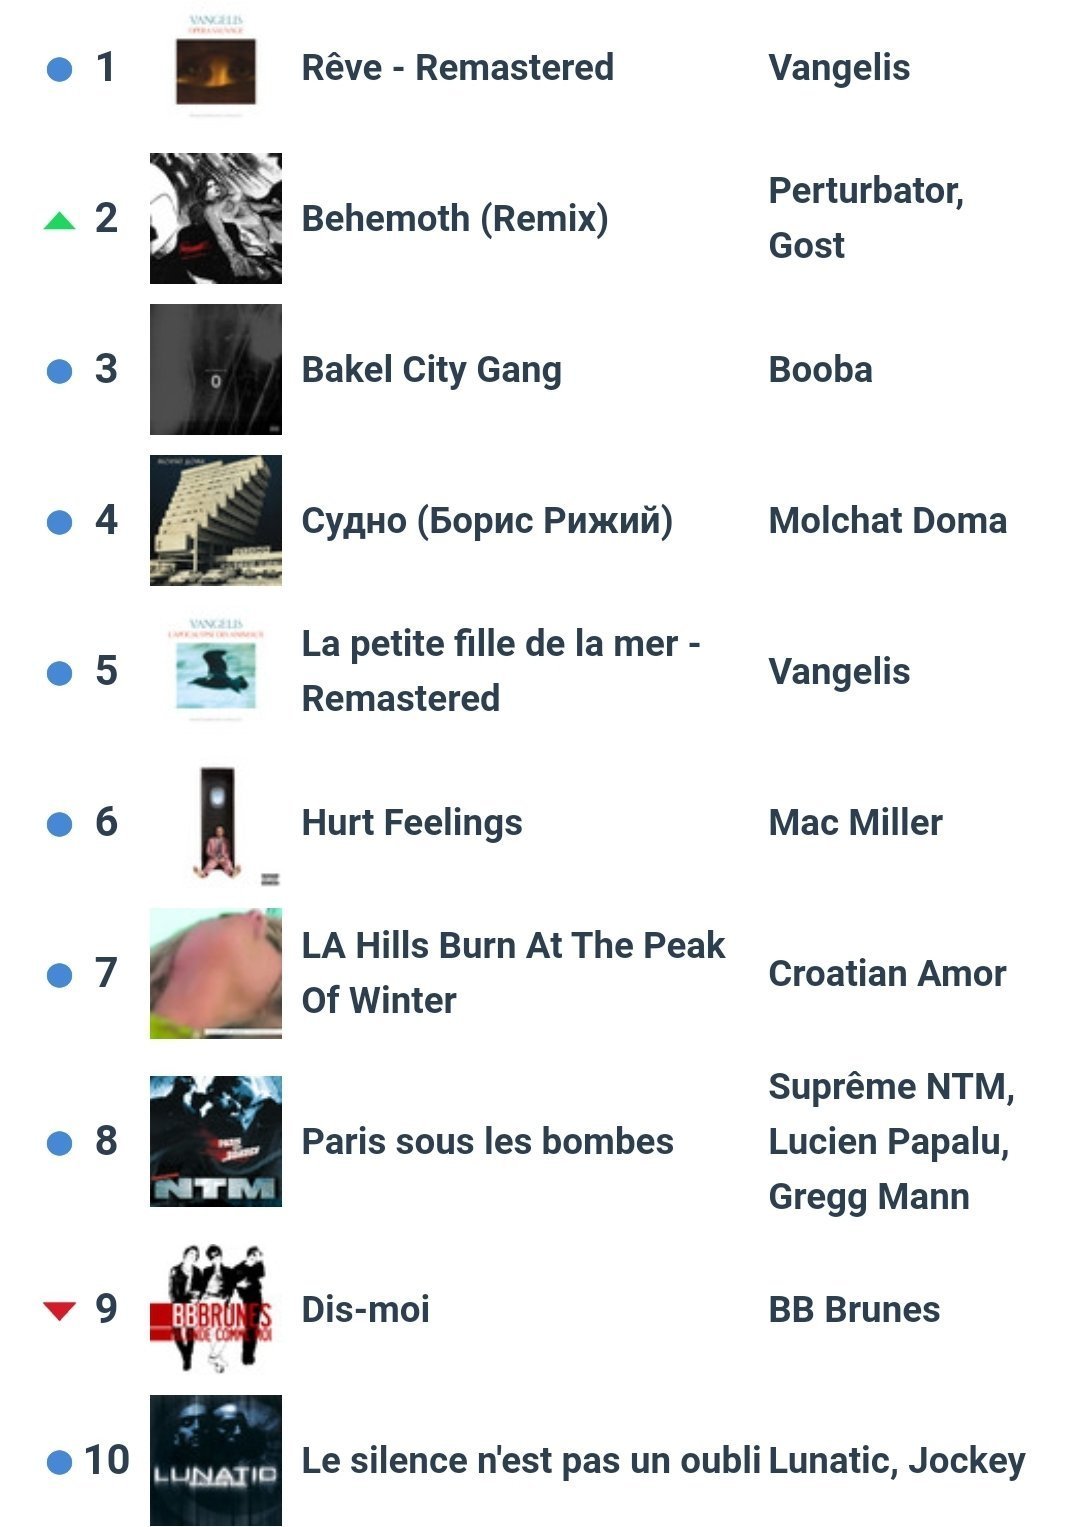Select La petite fille de la mer track
The image size is (1080, 1527).
pos(501,671)
